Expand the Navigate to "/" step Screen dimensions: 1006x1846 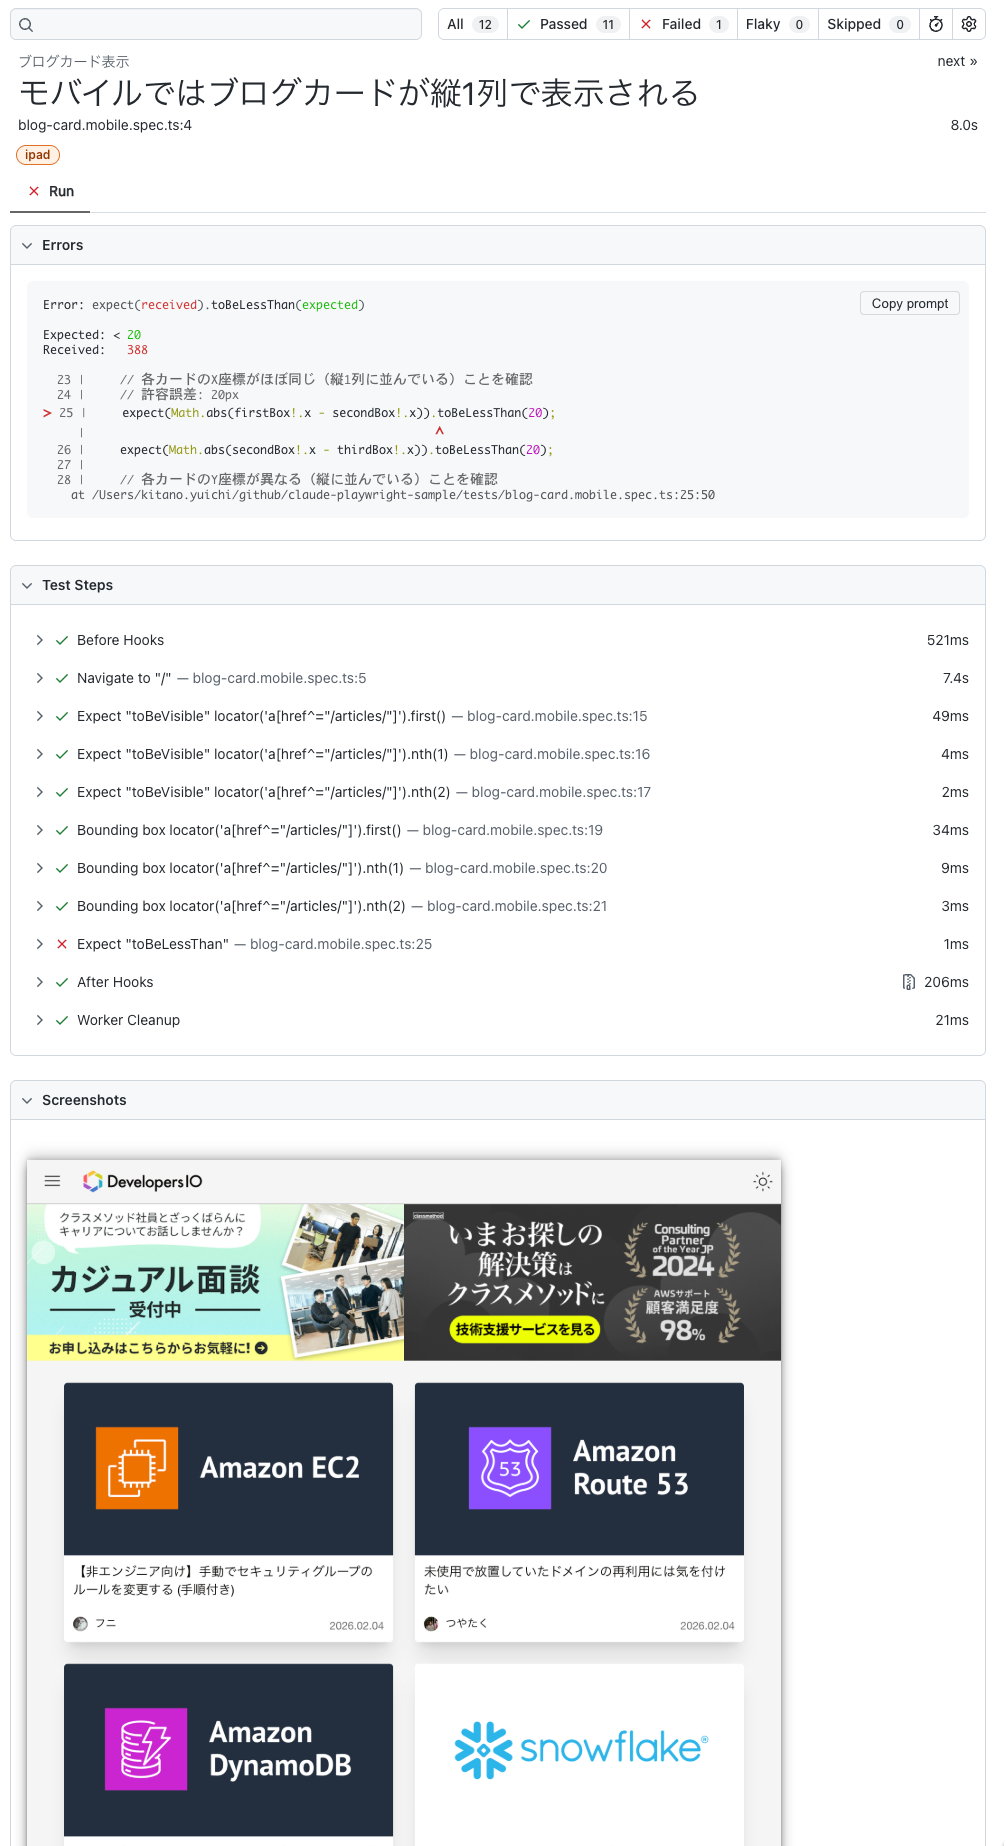coord(40,678)
